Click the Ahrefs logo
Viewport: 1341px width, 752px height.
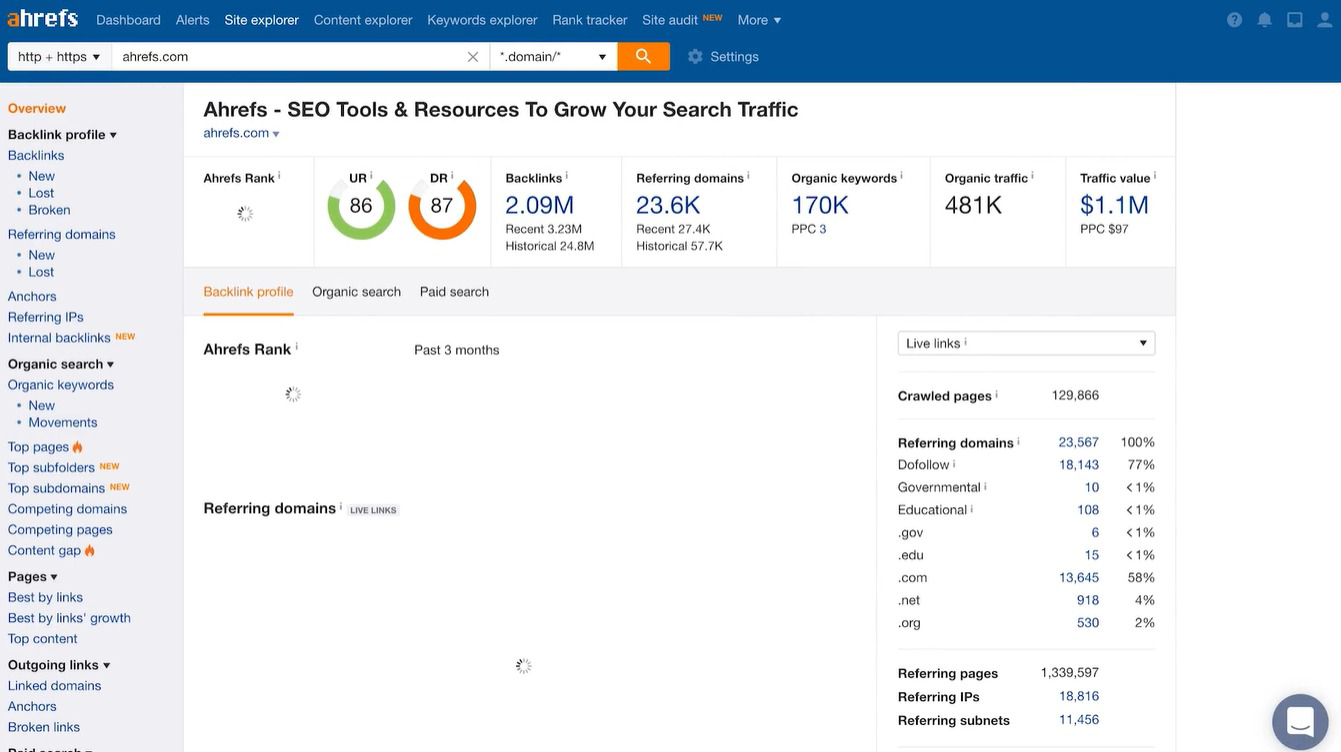pyautogui.click(x=43, y=19)
